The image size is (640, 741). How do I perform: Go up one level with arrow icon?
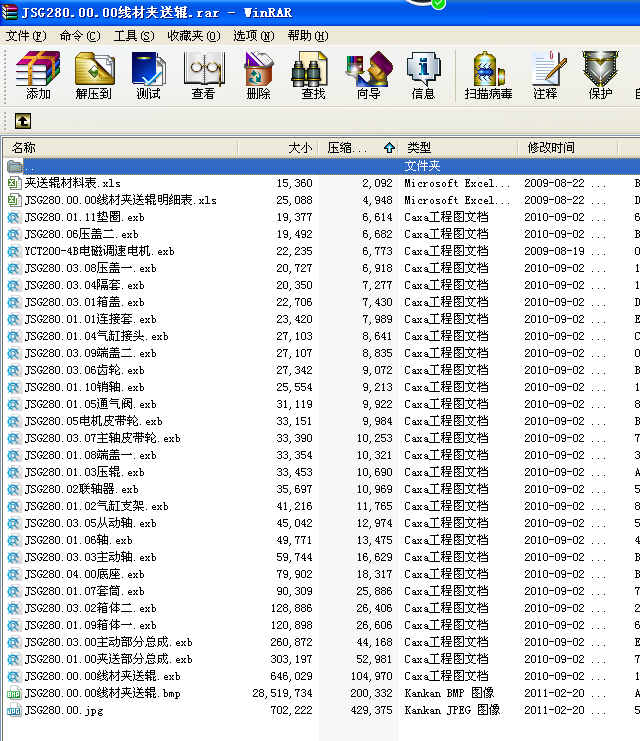pos(23,121)
